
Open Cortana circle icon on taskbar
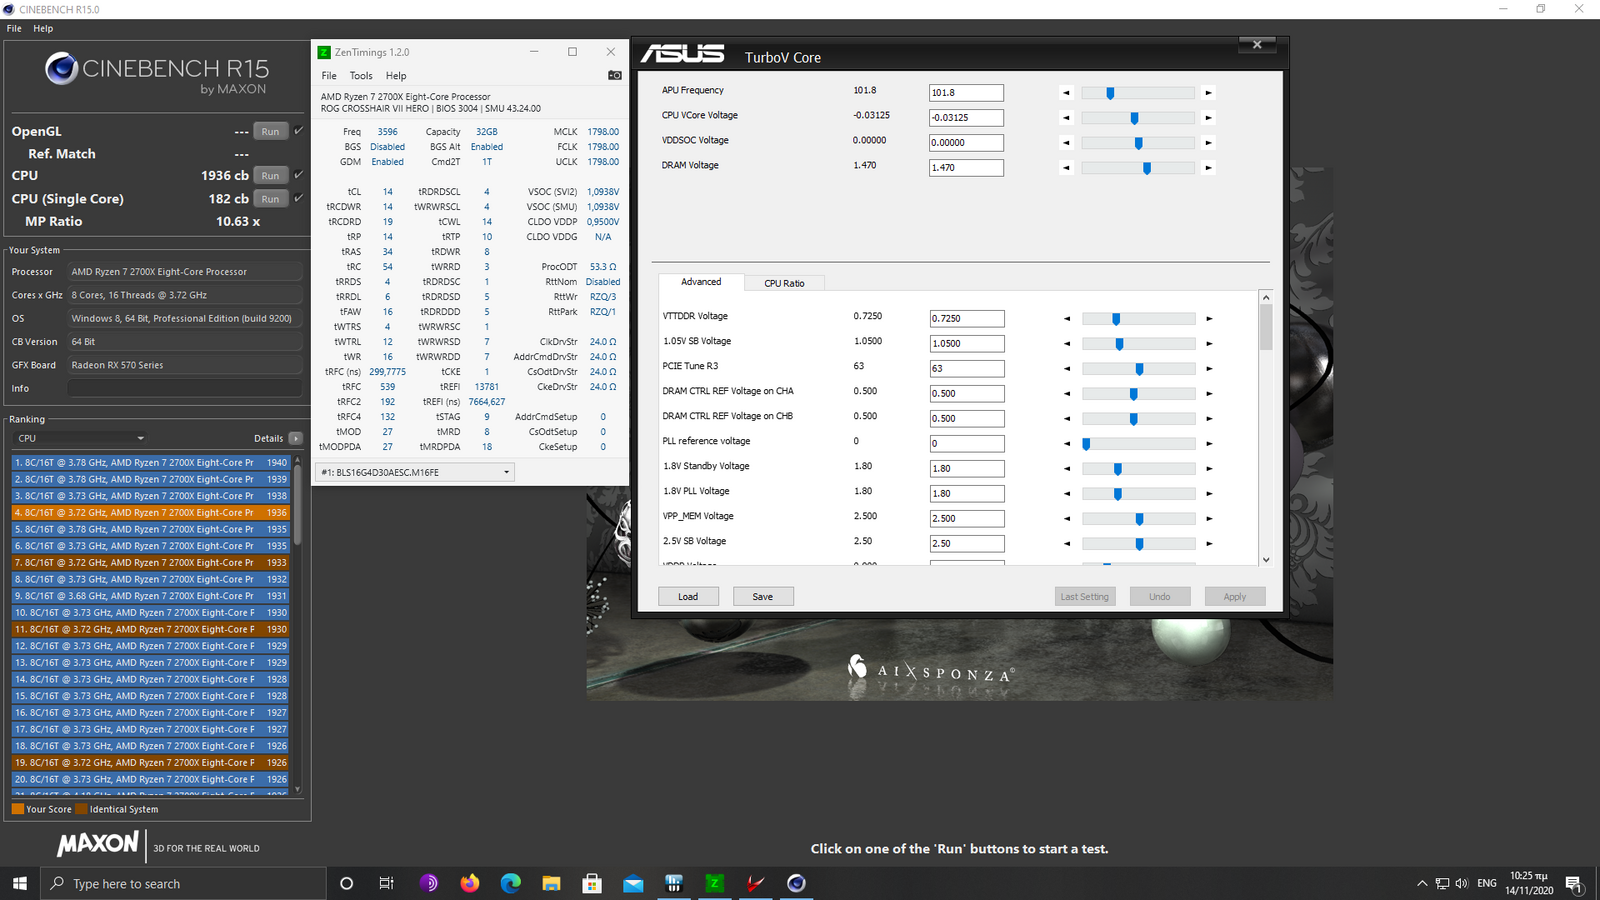[346, 883]
